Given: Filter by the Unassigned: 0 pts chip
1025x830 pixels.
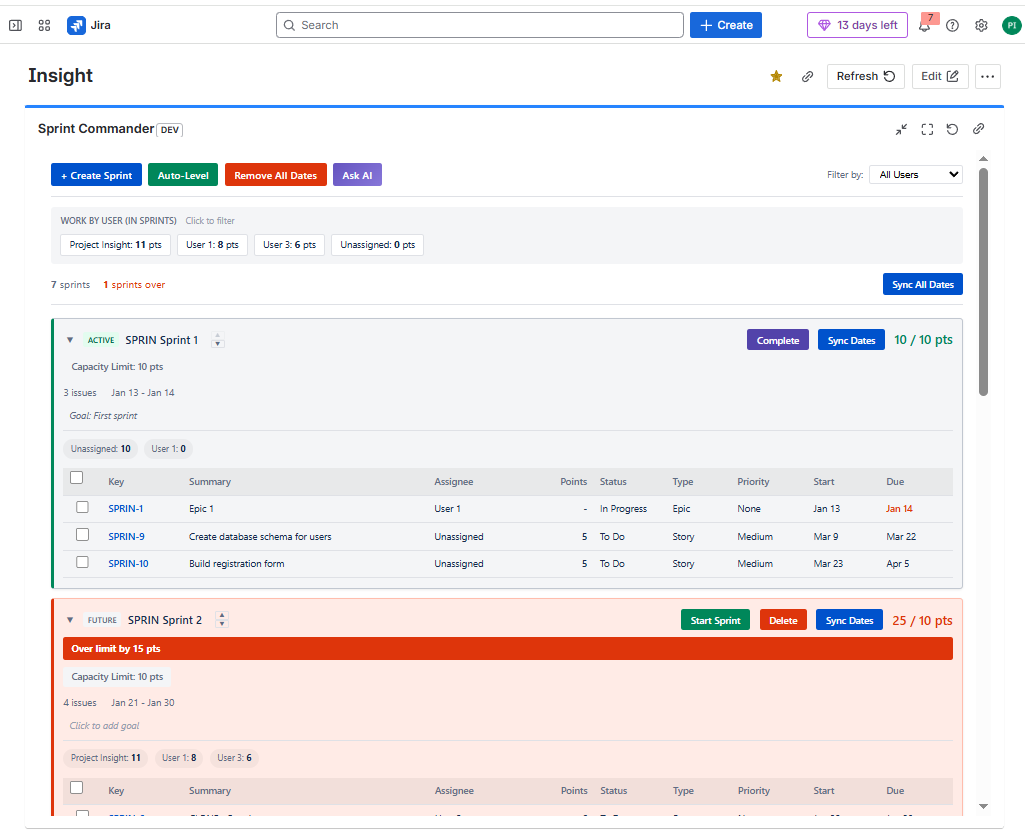Looking at the screenshot, I should coord(377,244).
